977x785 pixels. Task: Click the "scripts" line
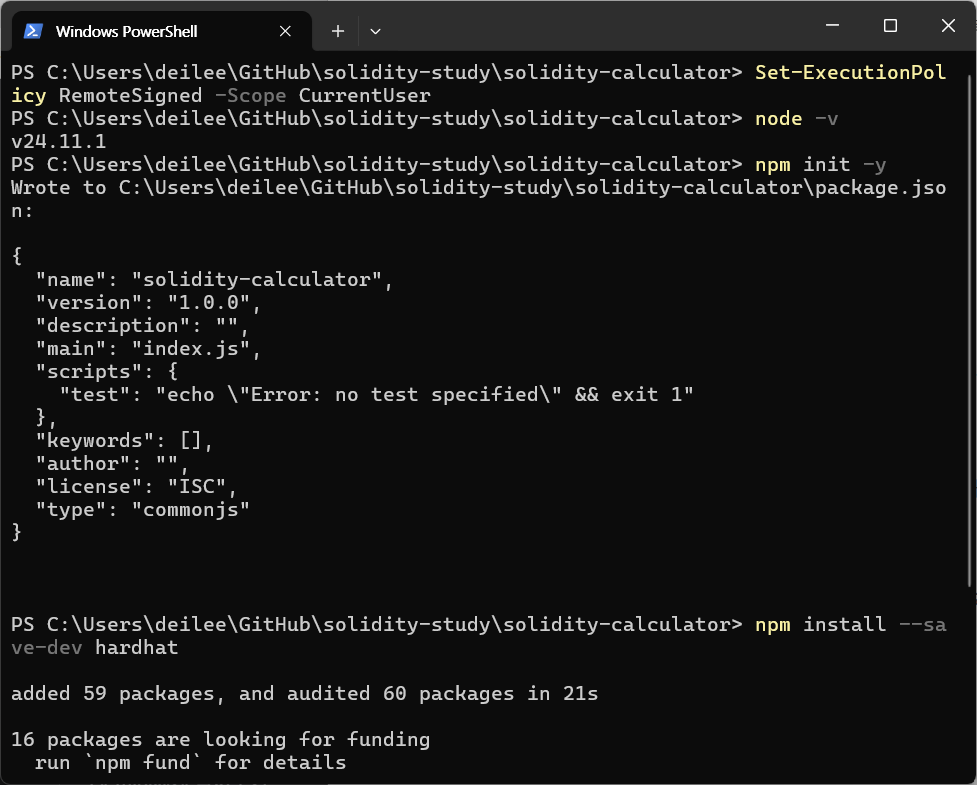click(107, 372)
